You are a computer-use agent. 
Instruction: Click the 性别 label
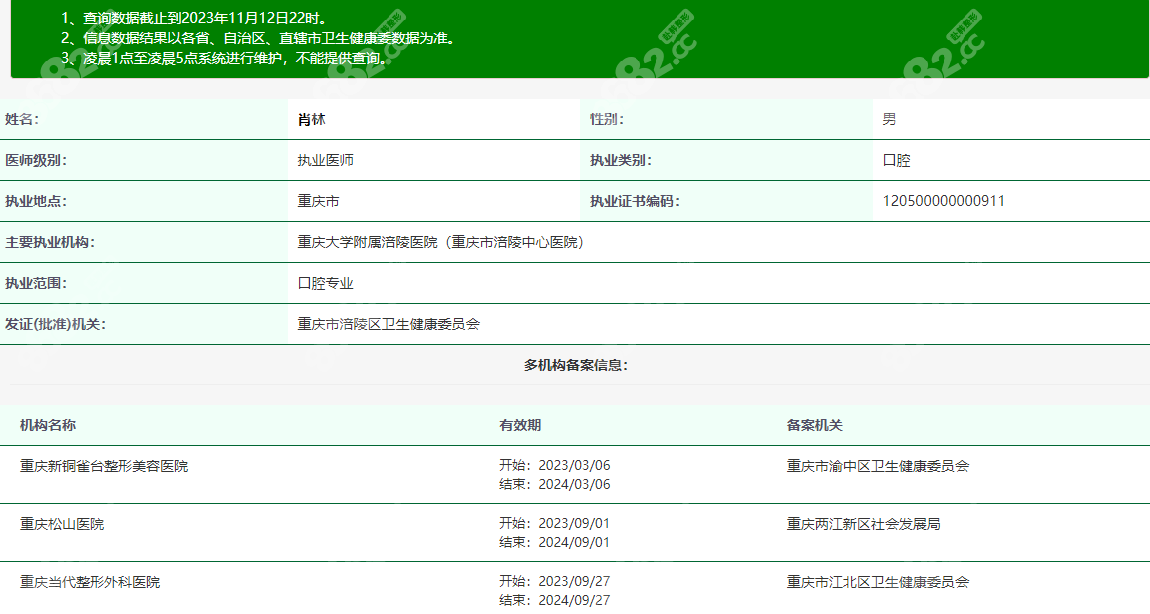pyautogui.click(x=607, y=120)
